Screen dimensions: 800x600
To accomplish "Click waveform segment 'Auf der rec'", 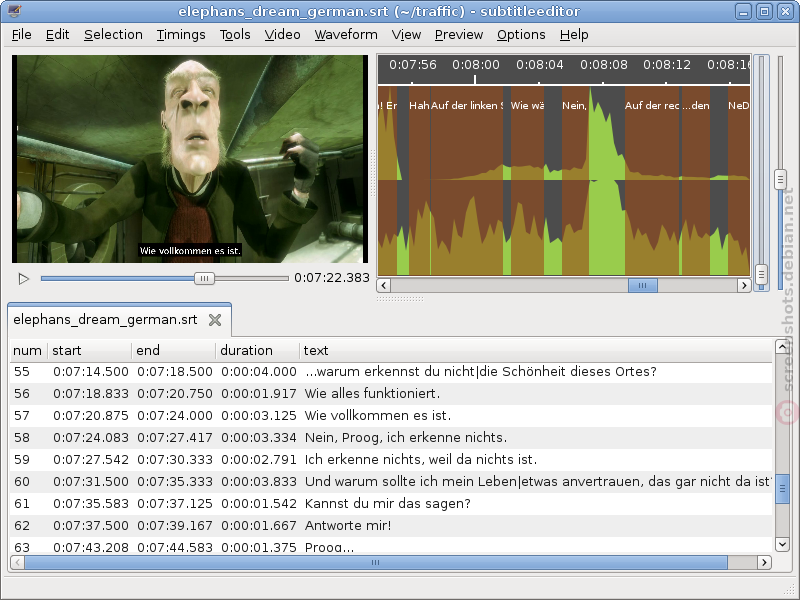I will [x=653, y=181].
